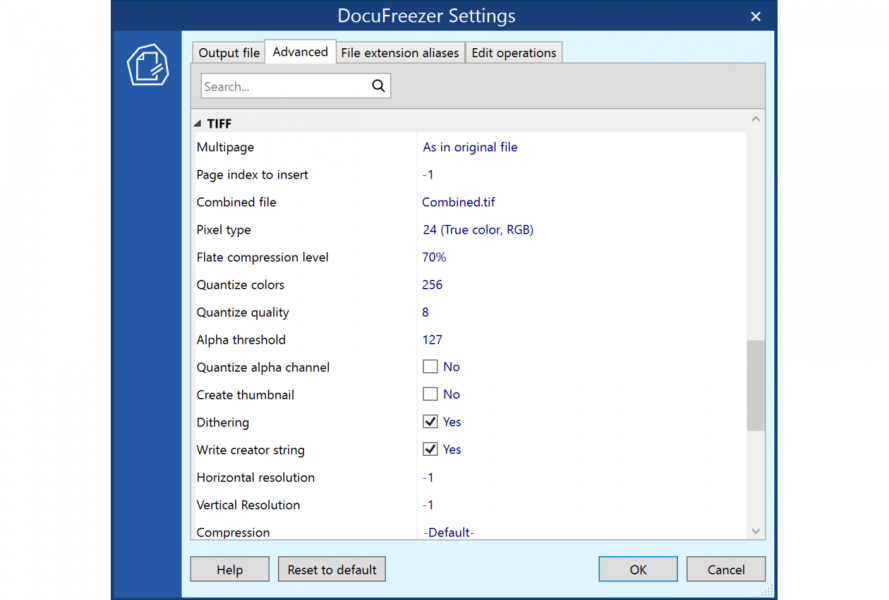Edit the Combined.tif file name value
This screenshot has height=600, width=889.
(458, 201)
